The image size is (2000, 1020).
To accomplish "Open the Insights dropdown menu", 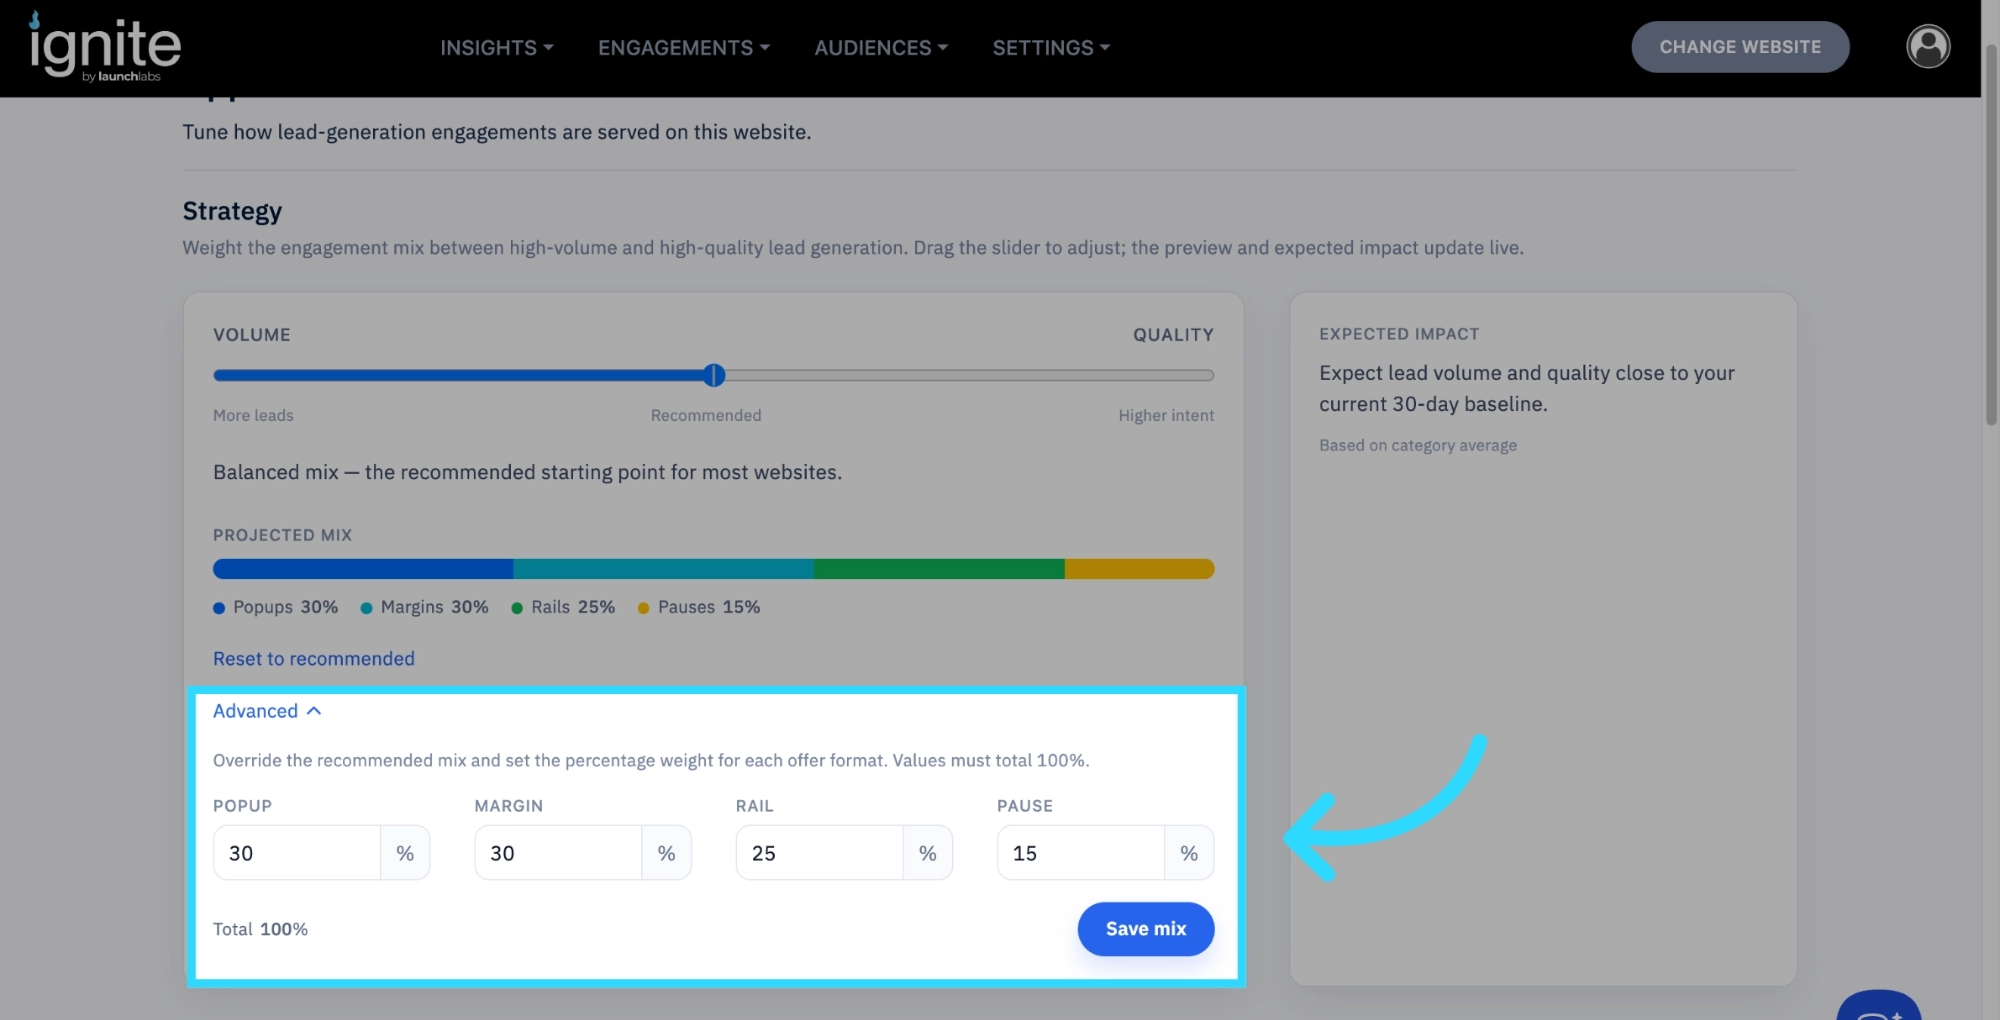I will point(497,47).
